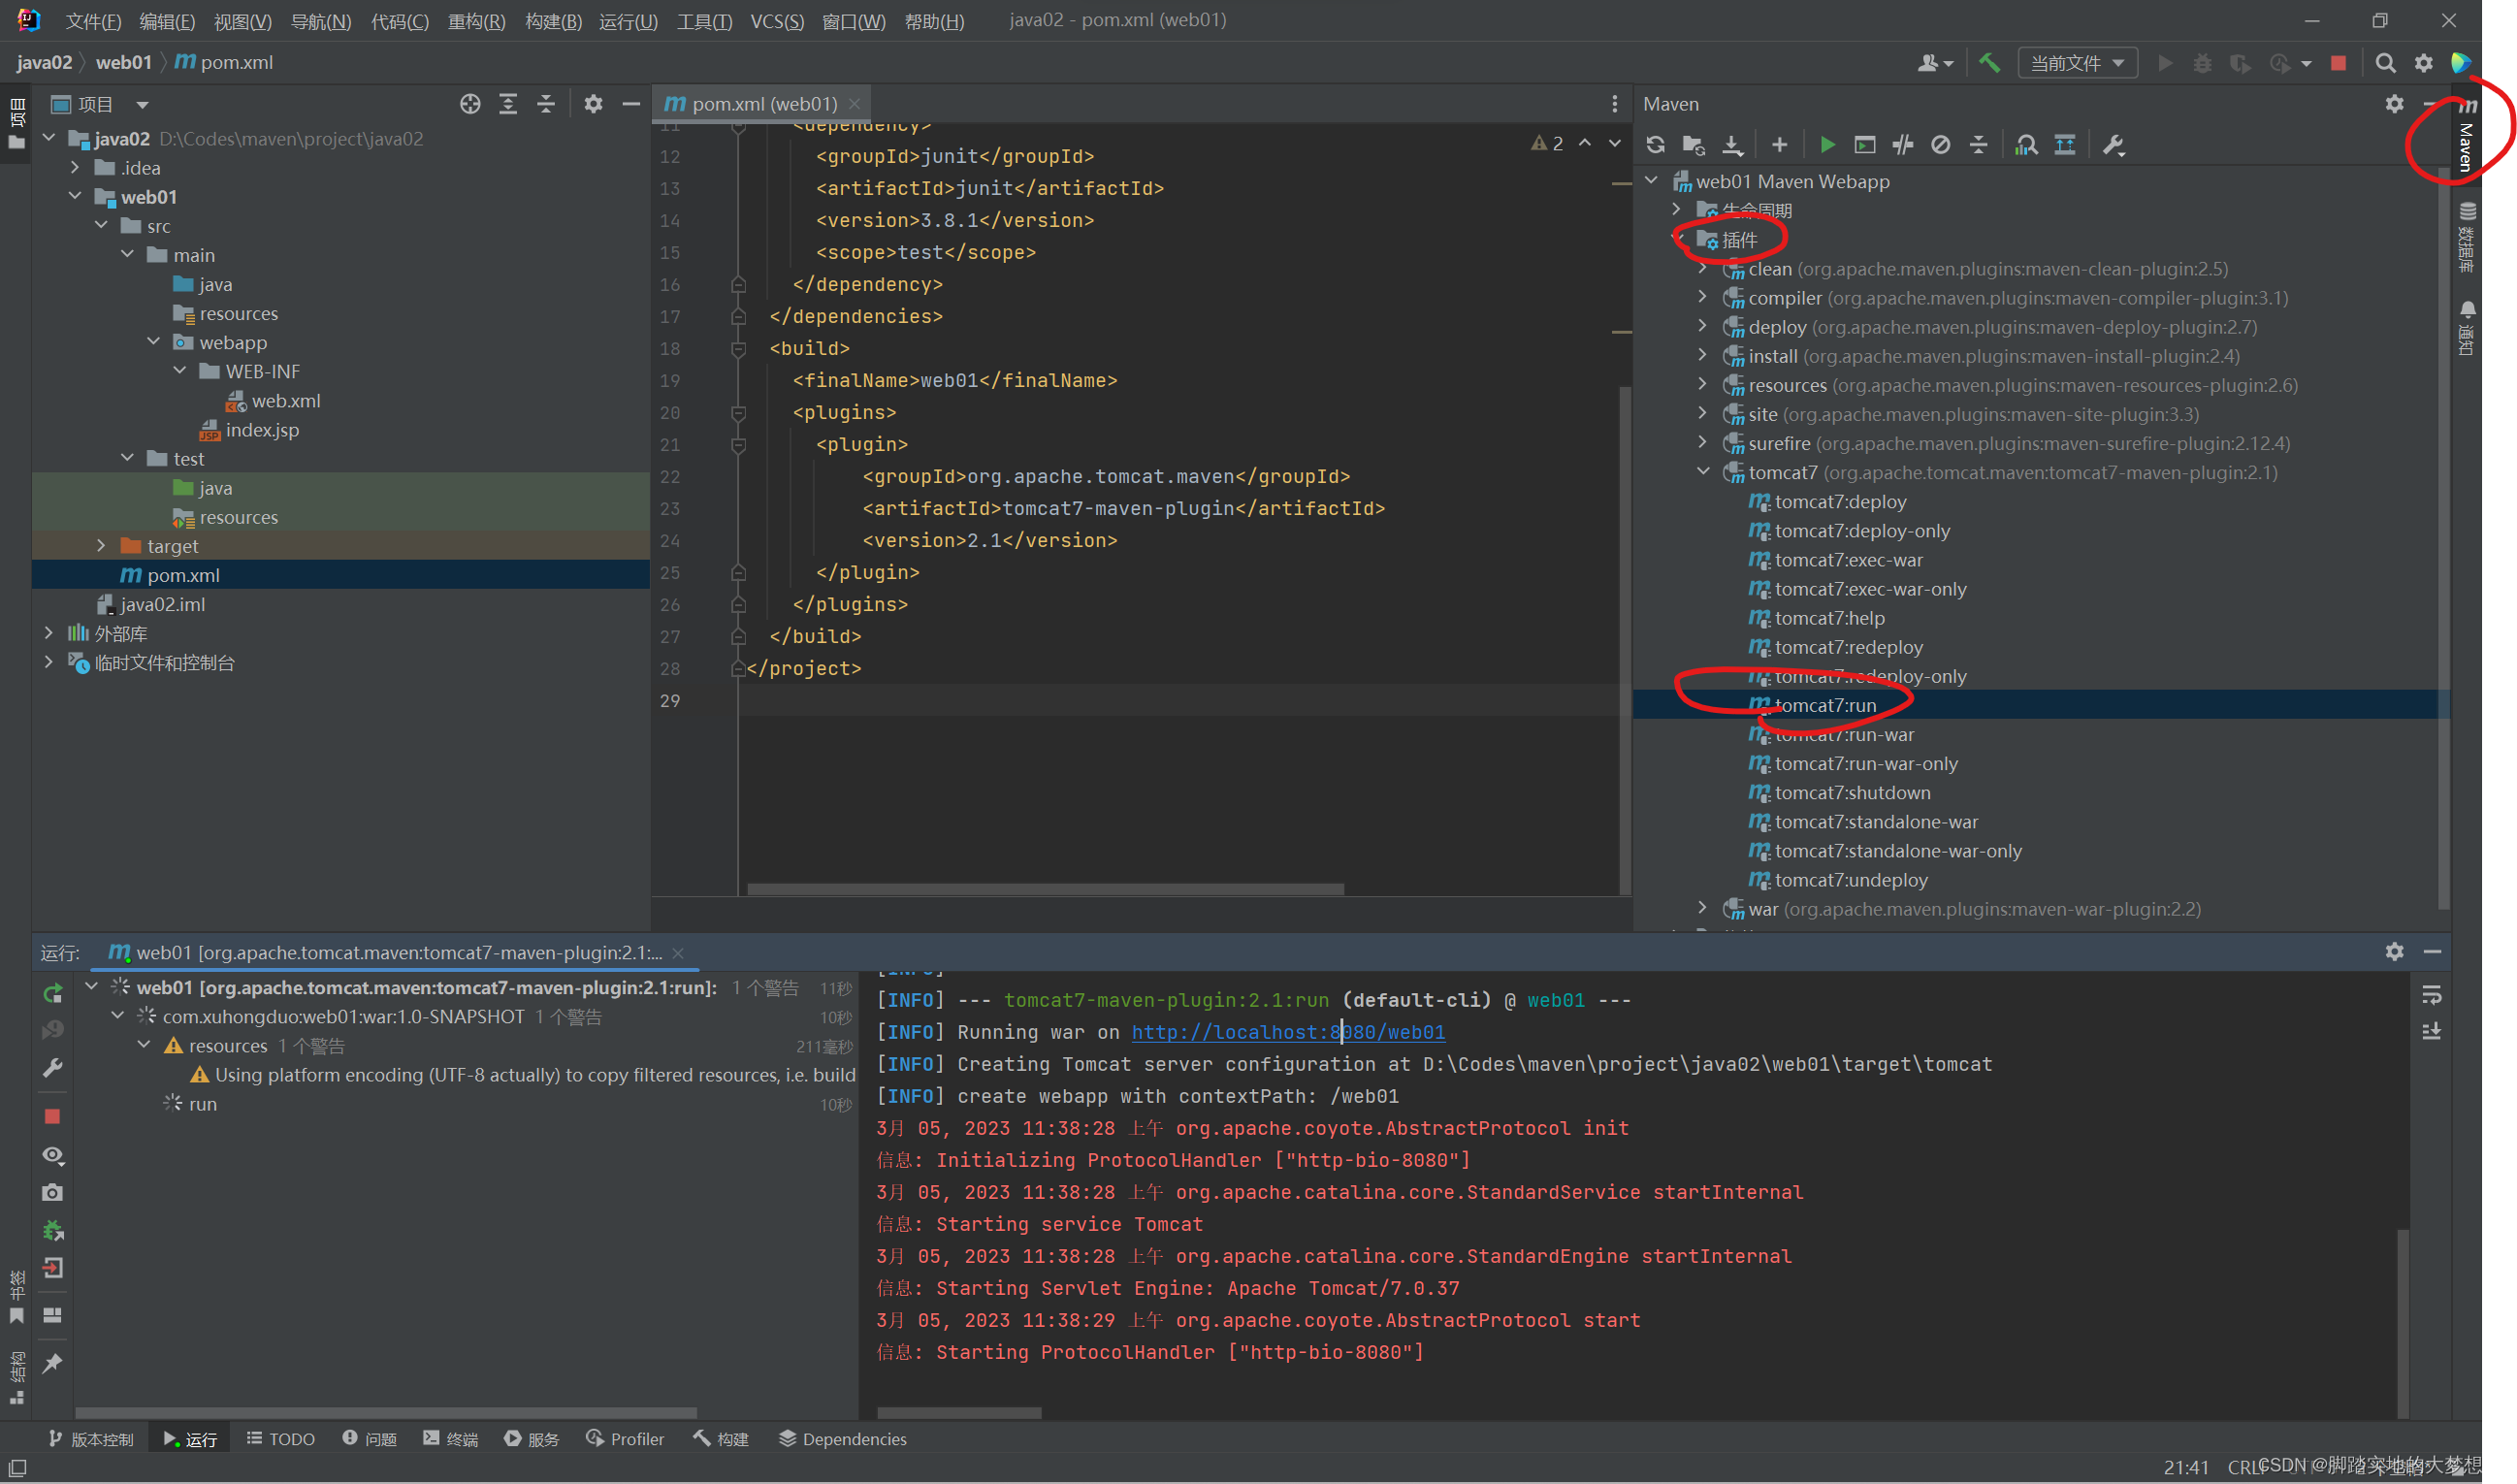Screen dimensions: 2517x1484
Task: Toggle offline mode in Maven toolbar
Action: [x=1902, y=145]
